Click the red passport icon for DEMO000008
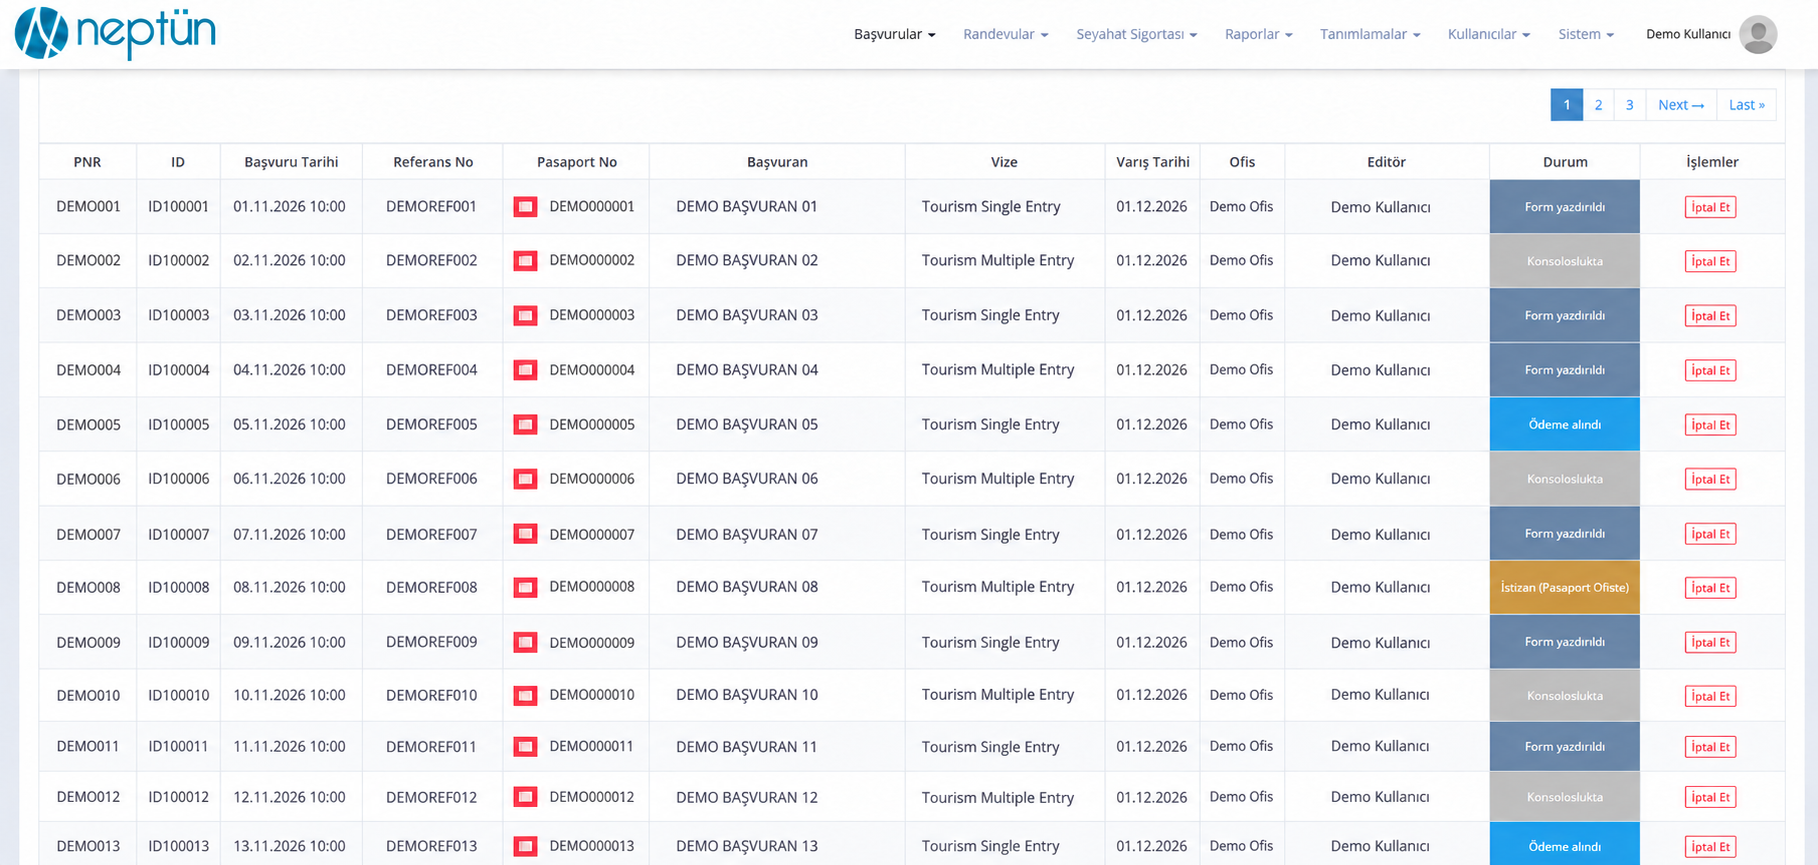Viewport: 1818px width, 865px height. click(x=525, y=588)
